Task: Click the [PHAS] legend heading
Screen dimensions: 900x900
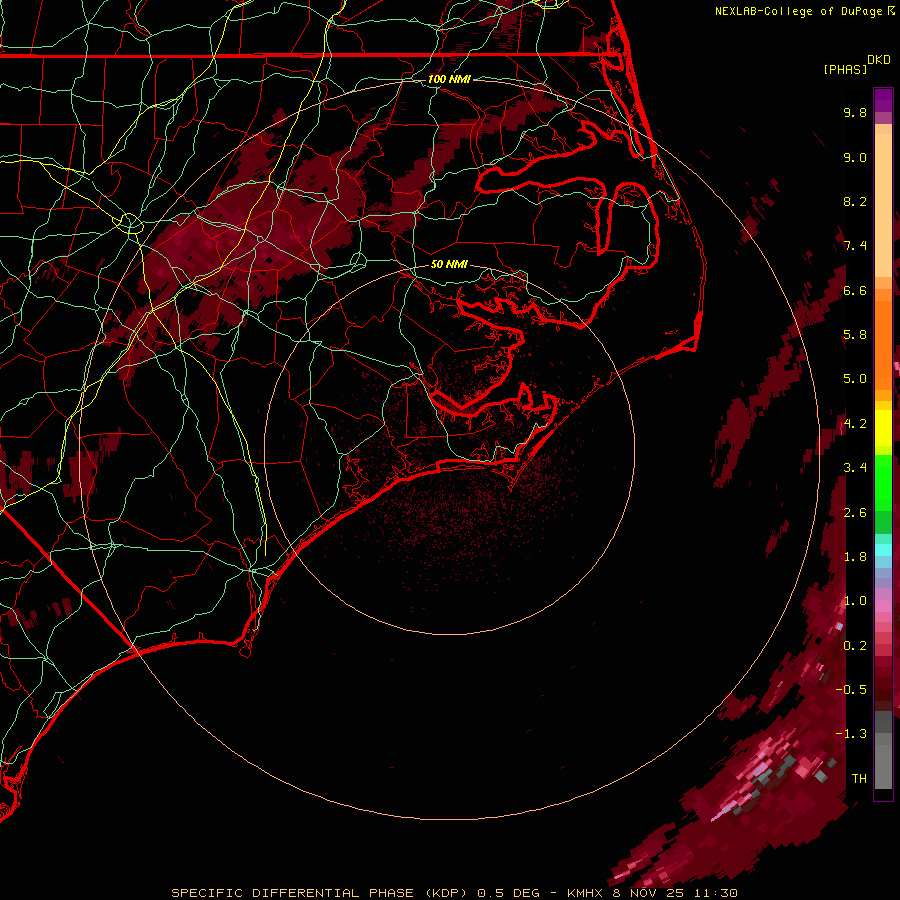Action: coord(845,70)
